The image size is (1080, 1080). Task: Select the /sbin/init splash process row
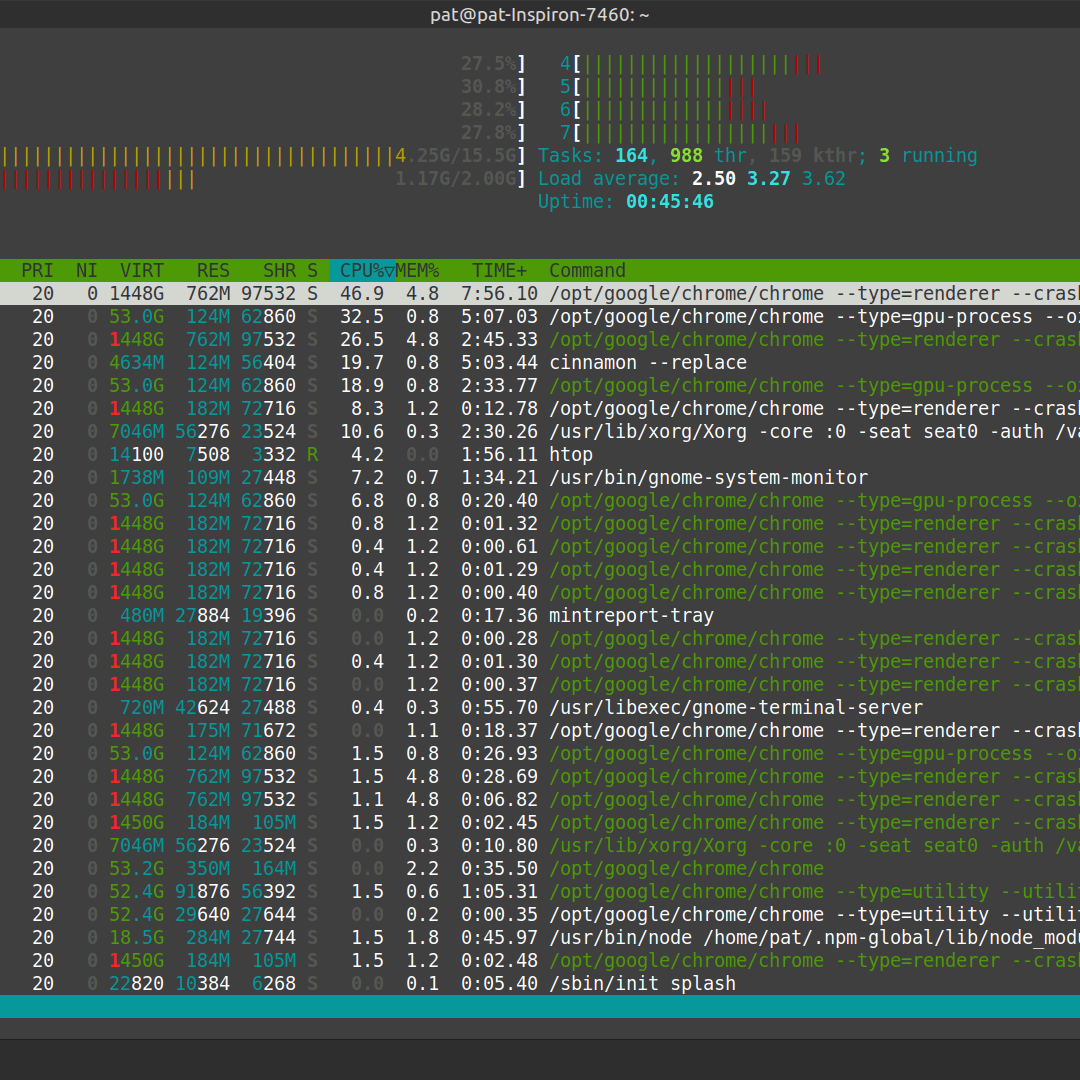540,984
